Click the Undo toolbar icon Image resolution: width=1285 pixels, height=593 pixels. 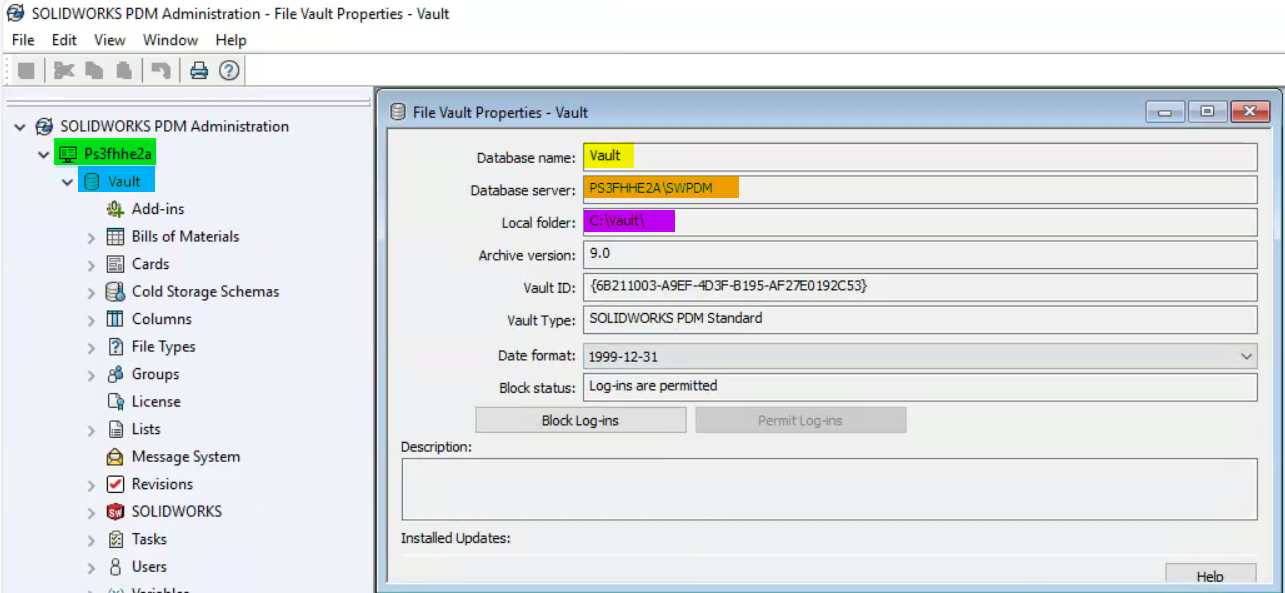coord(160,71)
